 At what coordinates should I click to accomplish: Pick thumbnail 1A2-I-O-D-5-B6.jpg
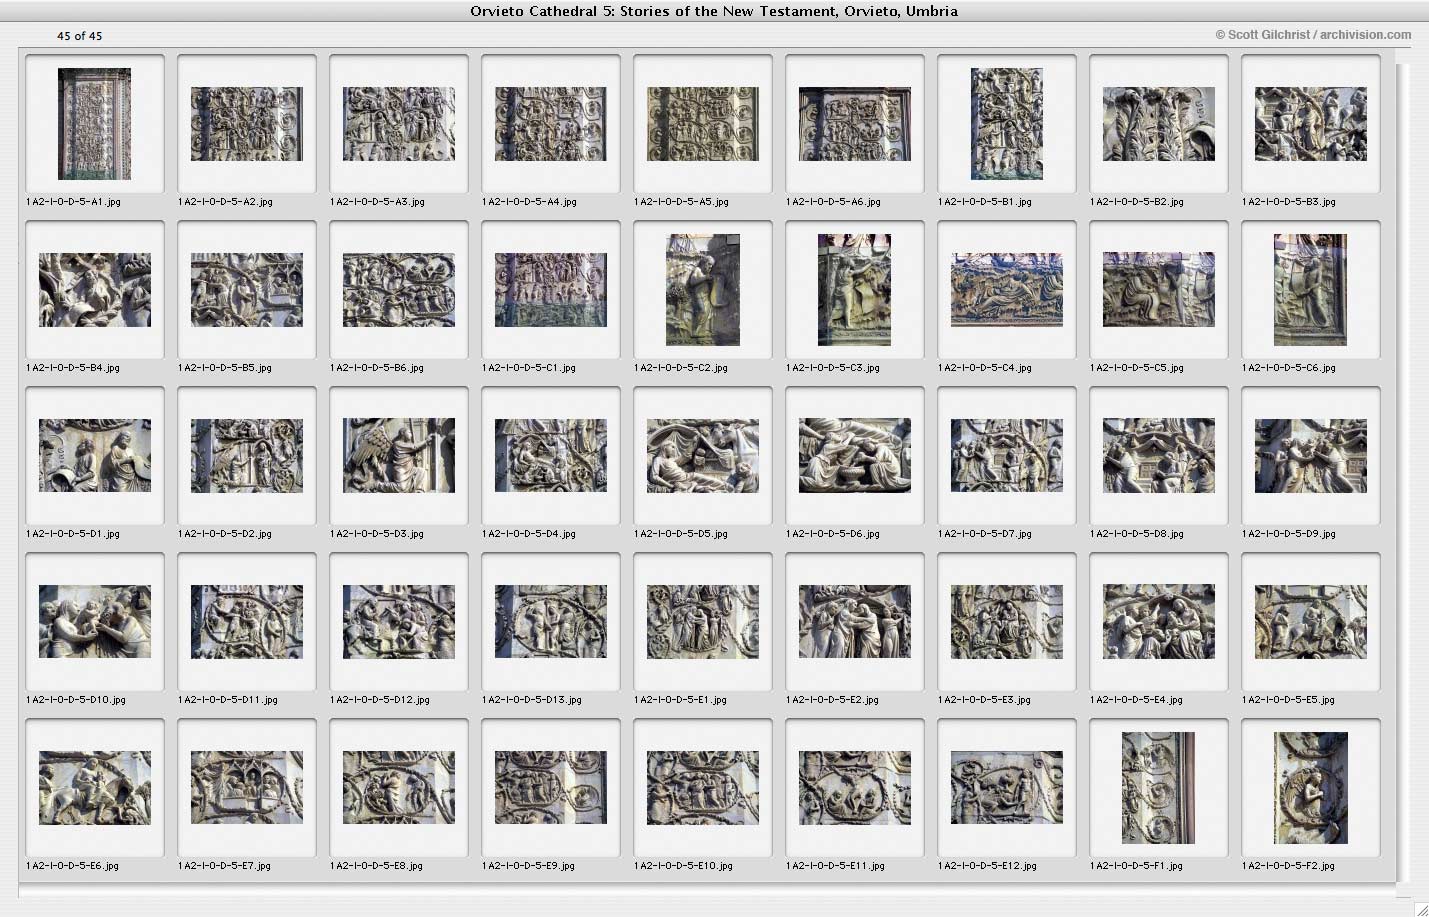pos(399,290)
